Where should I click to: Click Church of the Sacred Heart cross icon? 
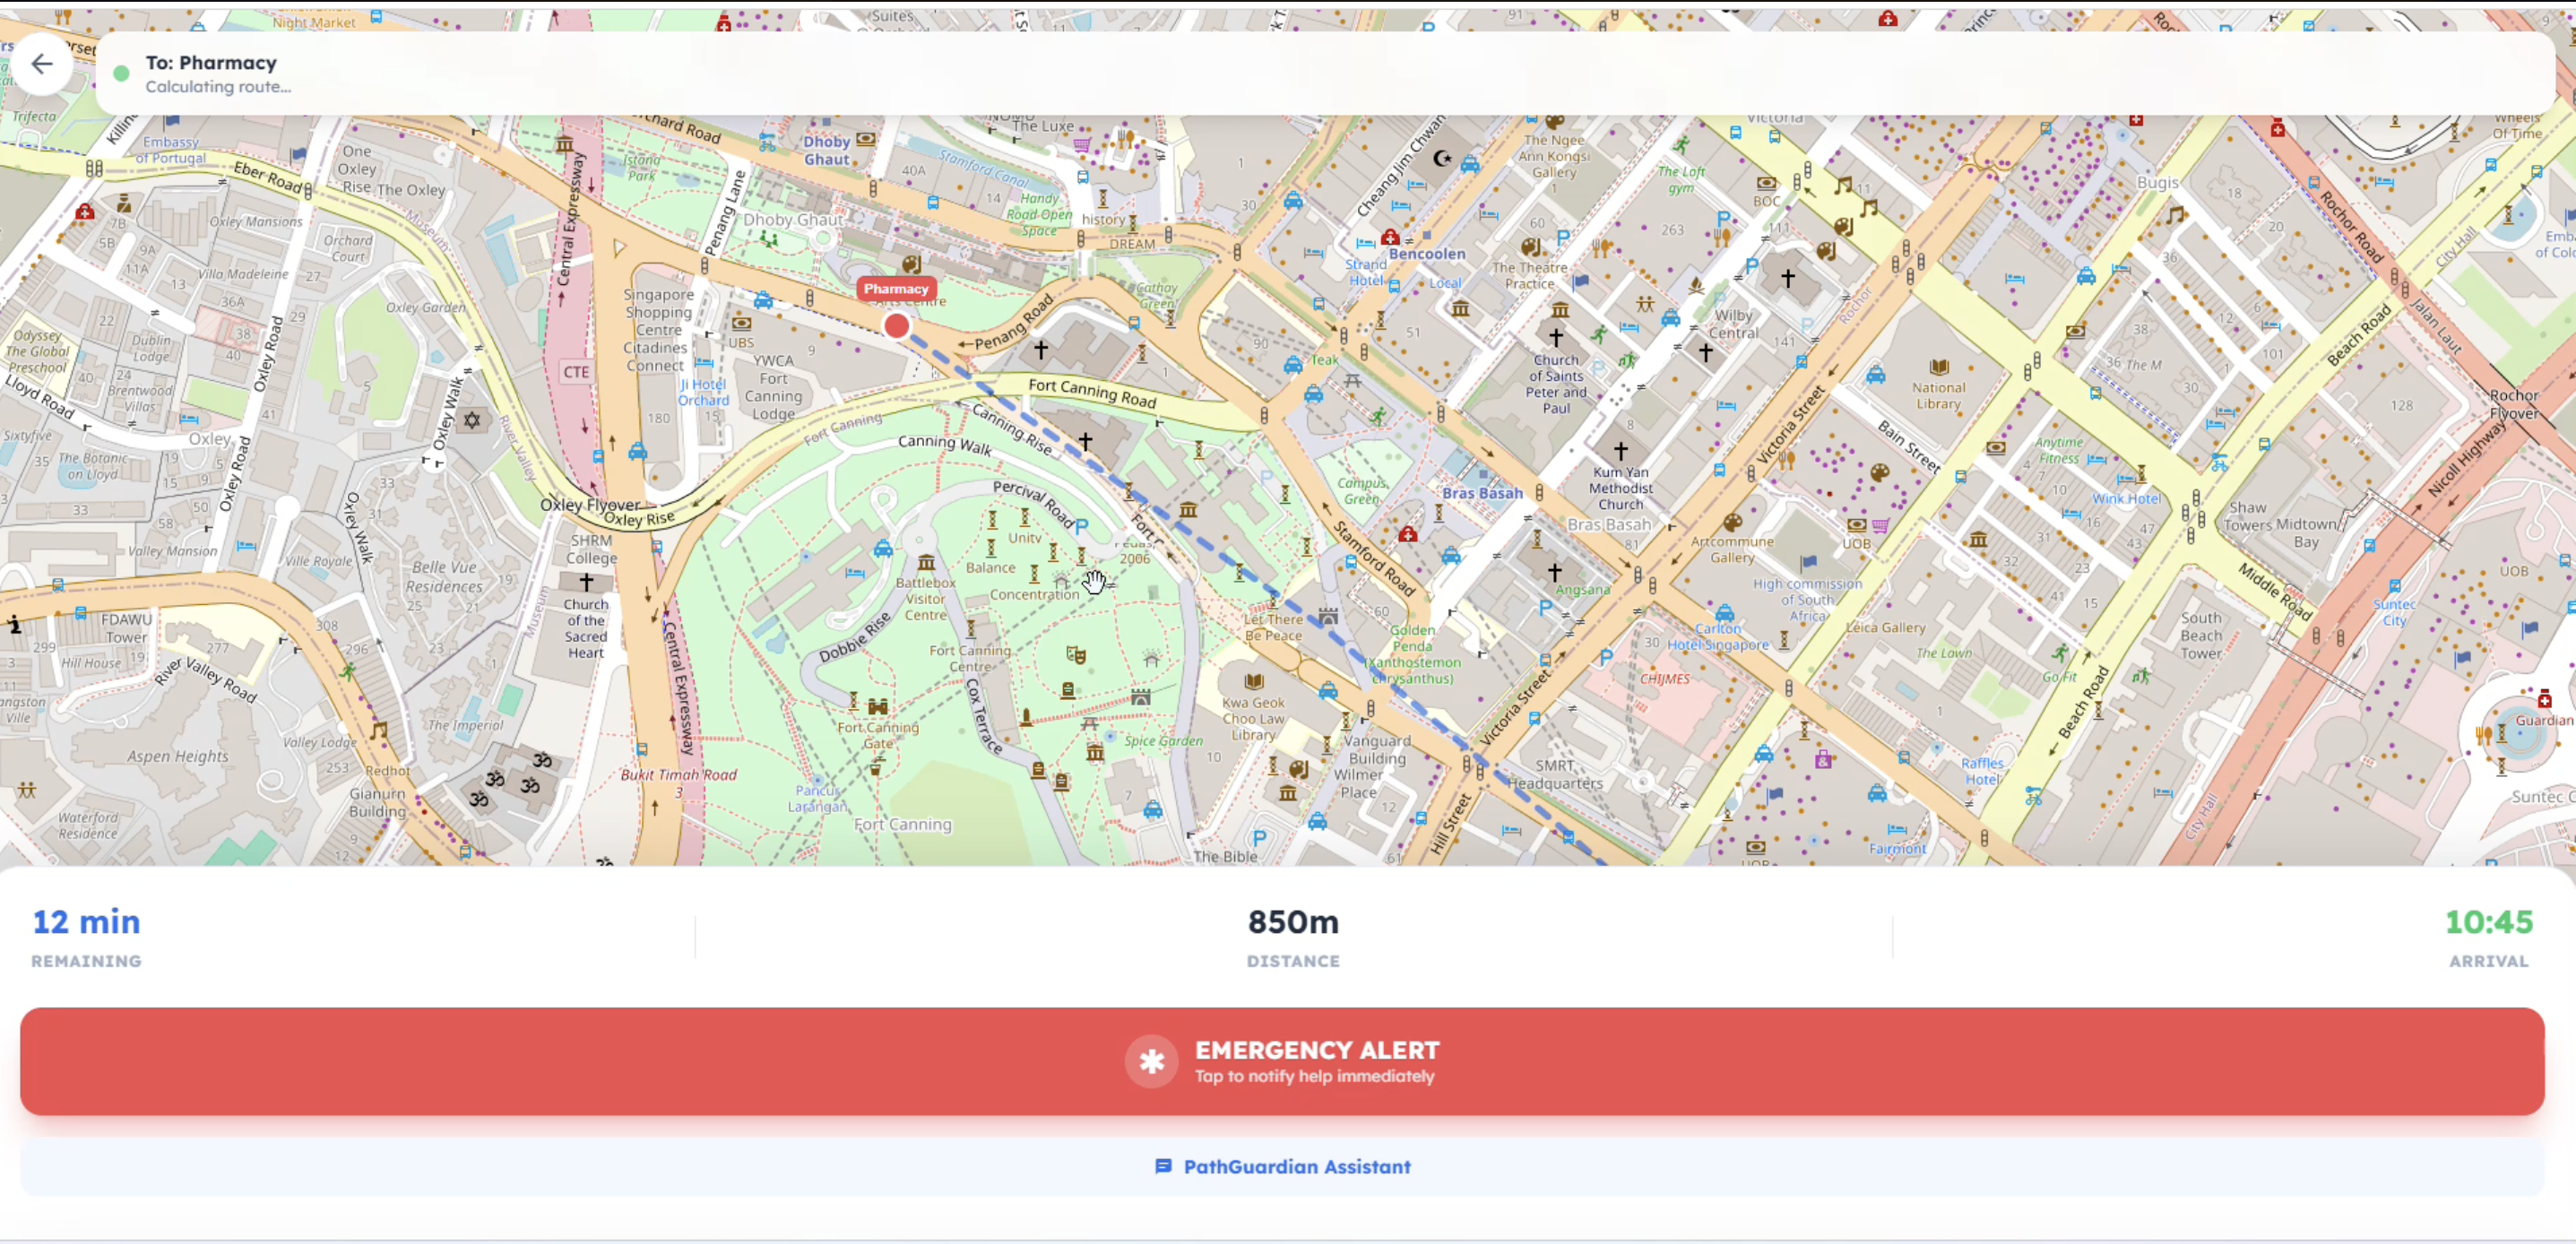pyautogui.click(x=586, y=581)
